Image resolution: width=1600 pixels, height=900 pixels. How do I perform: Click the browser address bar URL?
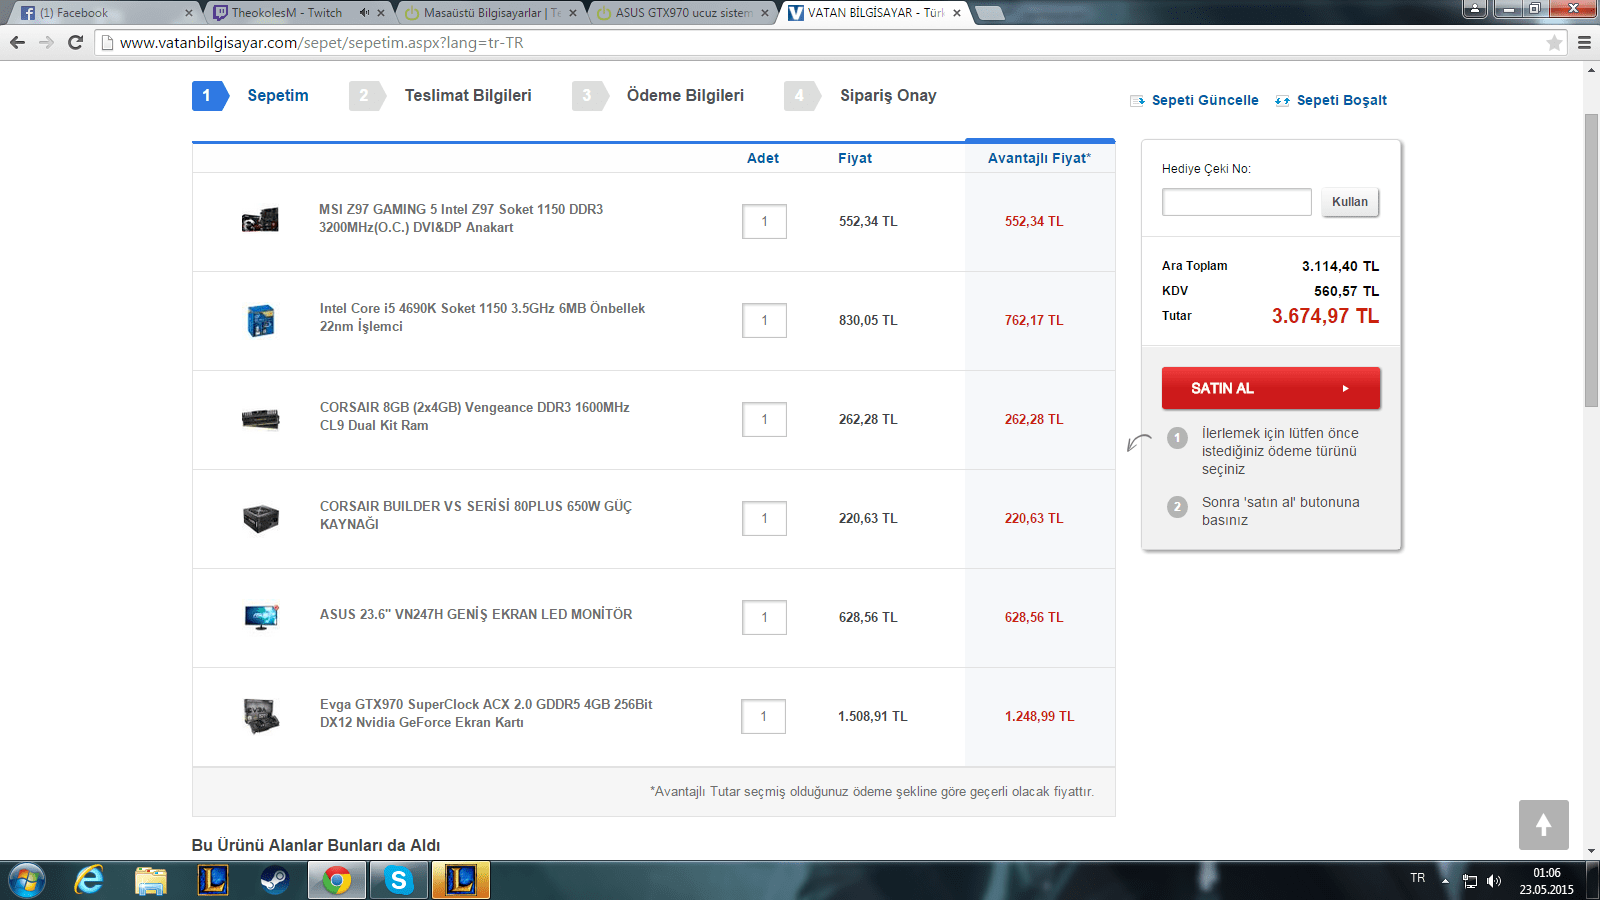coord(321,43)
